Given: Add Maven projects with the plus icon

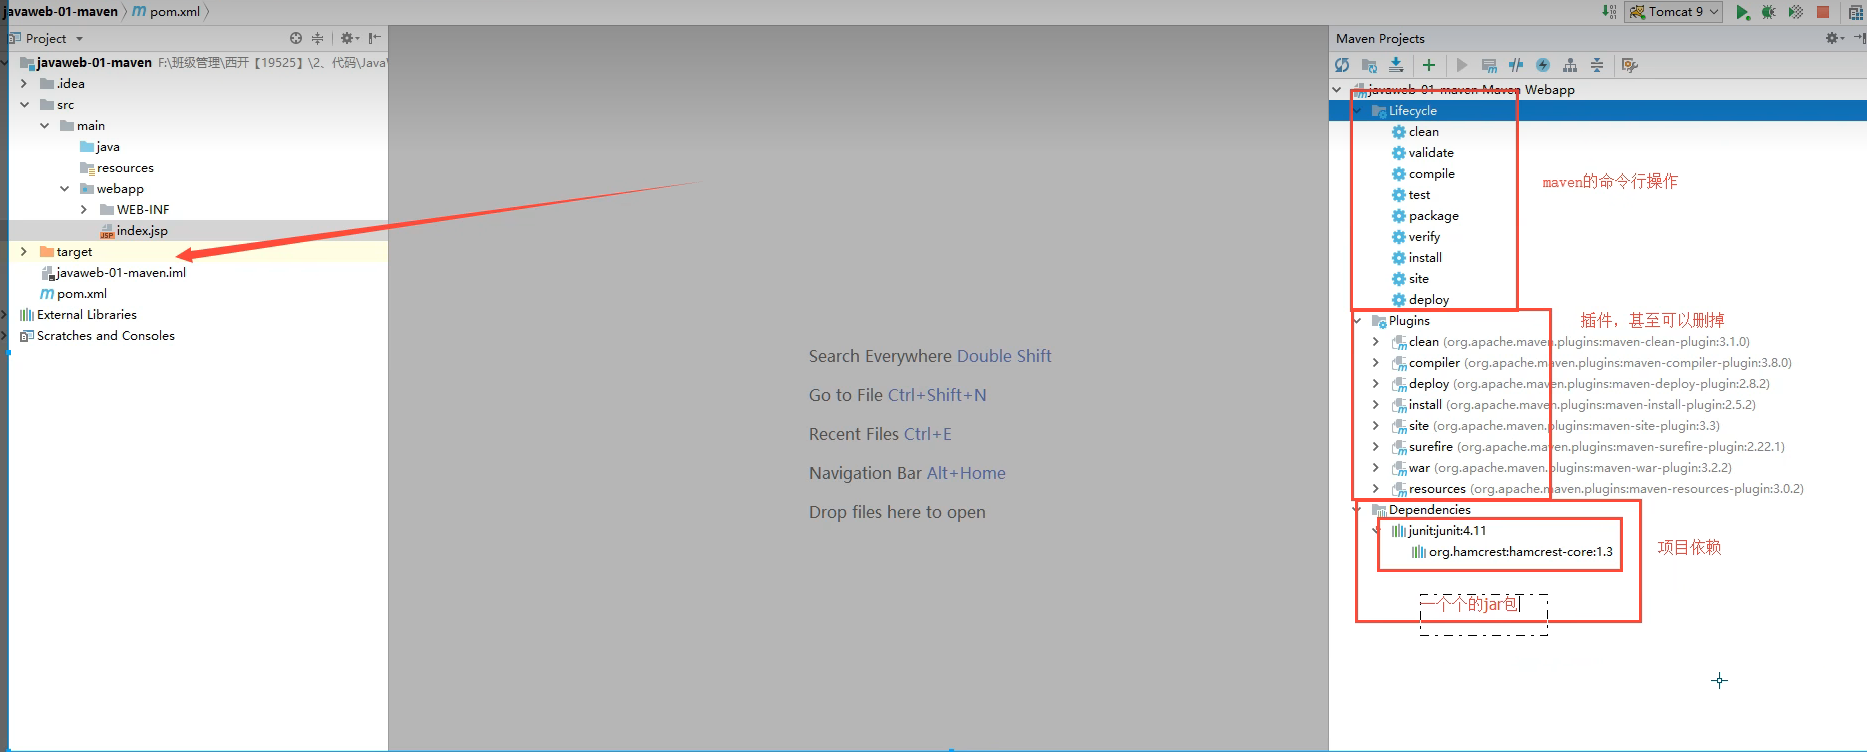Looking at the screenshot, I should pyautogui.click(x=1429, y=65).
